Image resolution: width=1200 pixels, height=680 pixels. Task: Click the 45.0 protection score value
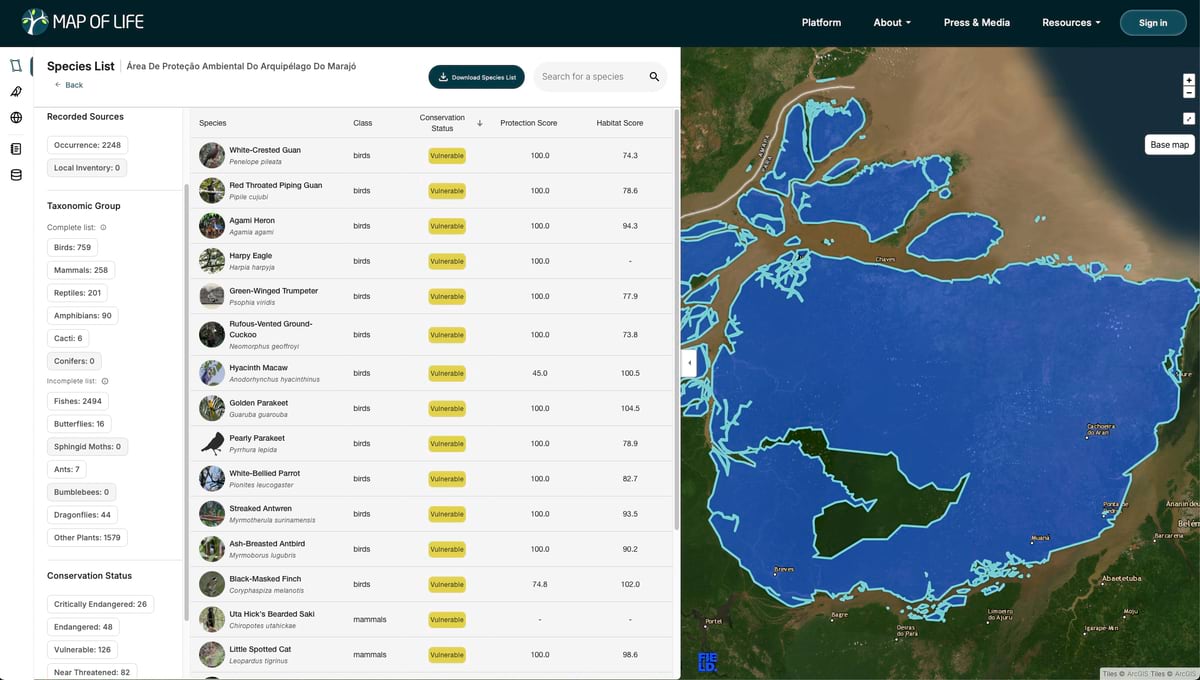pyautogui.click(x=540, y=373)
